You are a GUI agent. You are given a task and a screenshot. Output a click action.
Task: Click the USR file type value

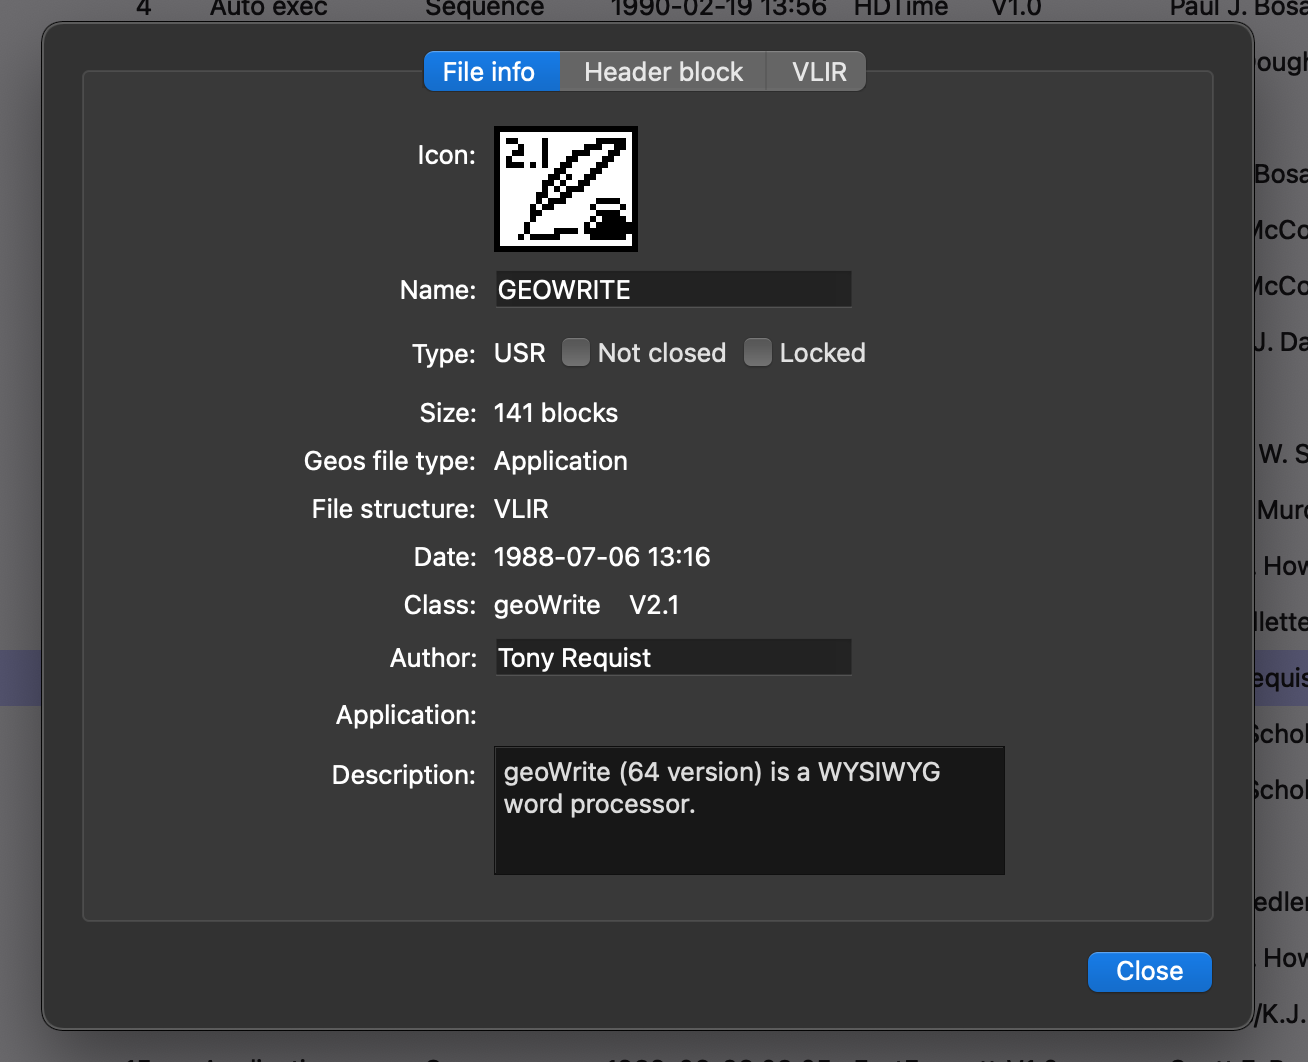(520, 353)
